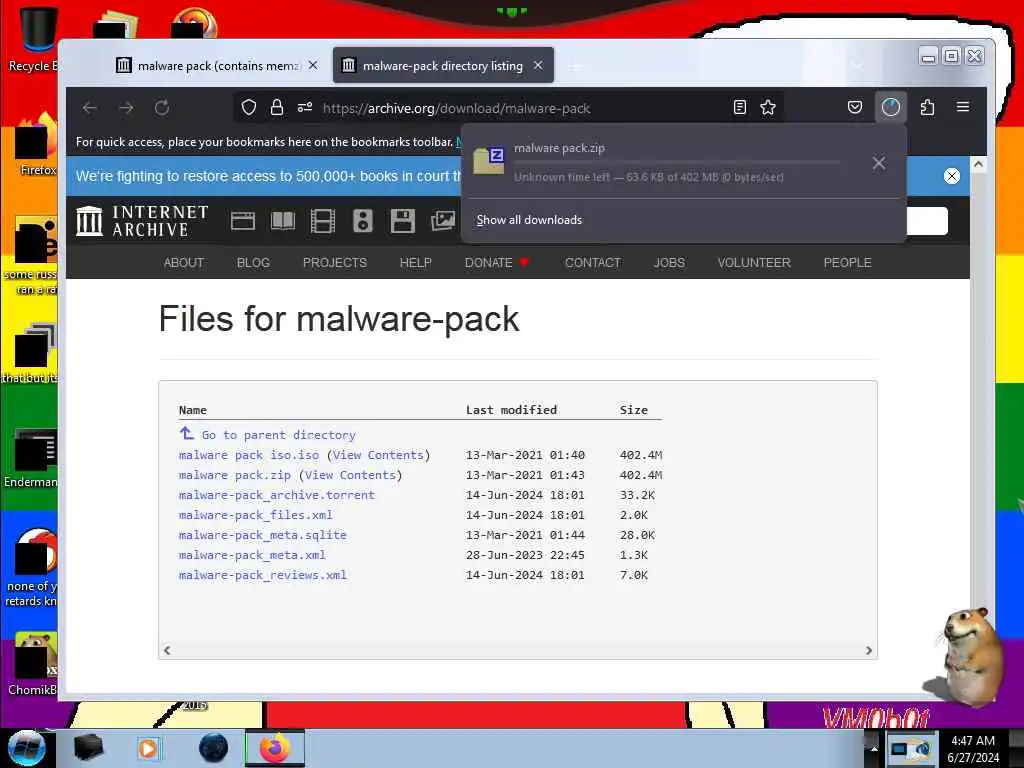Open the Pocket save icon
Viewport: 1024px width, 768px height.
pyautogui.click(x=855, y=107)
